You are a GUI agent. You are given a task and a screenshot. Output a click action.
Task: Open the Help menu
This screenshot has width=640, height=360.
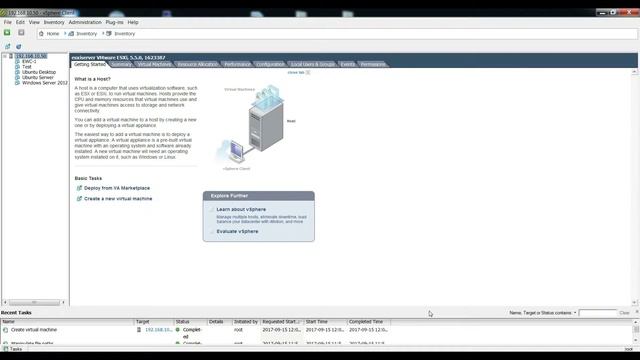tap(133, 22)
